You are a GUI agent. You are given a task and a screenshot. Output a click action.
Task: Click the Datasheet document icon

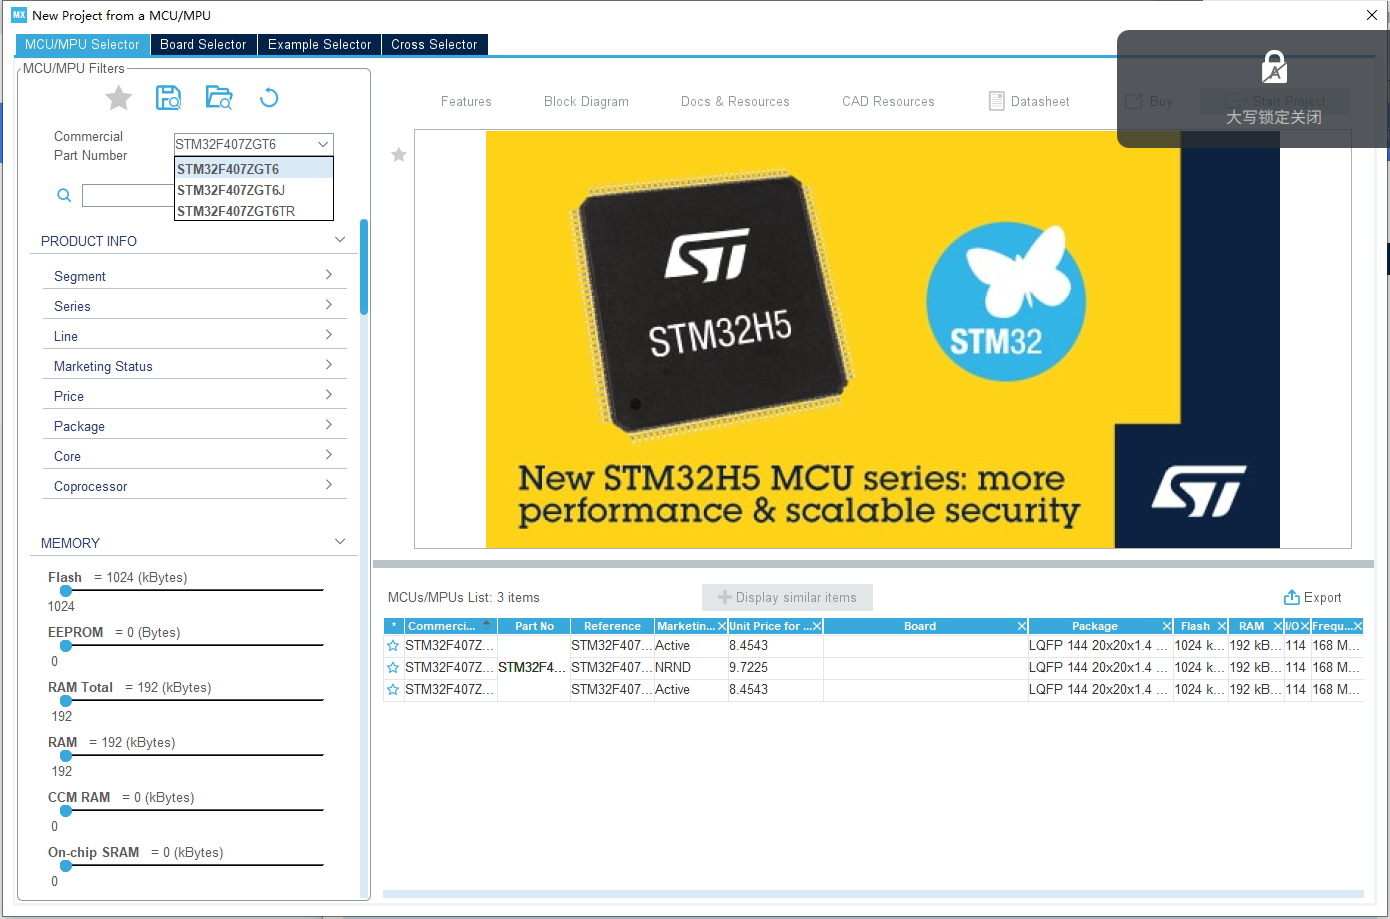[996, 101]
